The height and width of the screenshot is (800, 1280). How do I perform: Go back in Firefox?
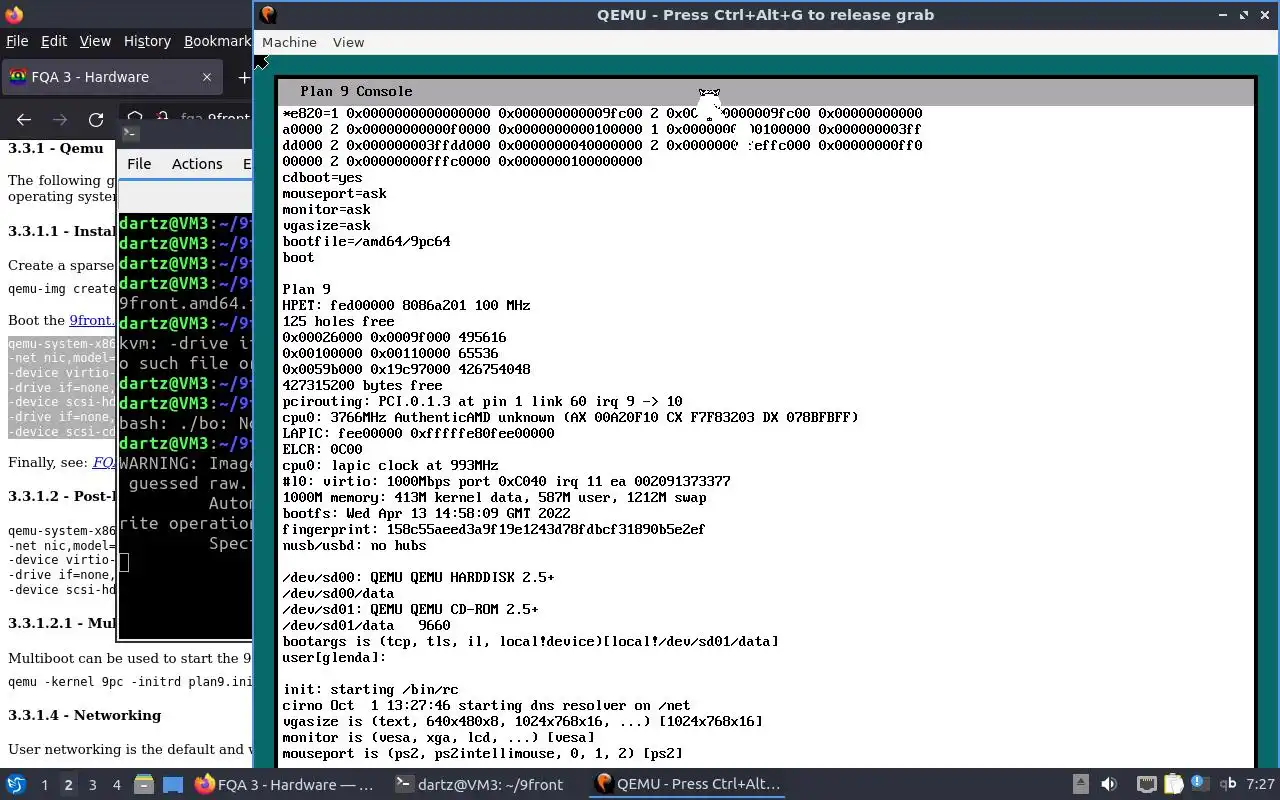click(24, 119)
